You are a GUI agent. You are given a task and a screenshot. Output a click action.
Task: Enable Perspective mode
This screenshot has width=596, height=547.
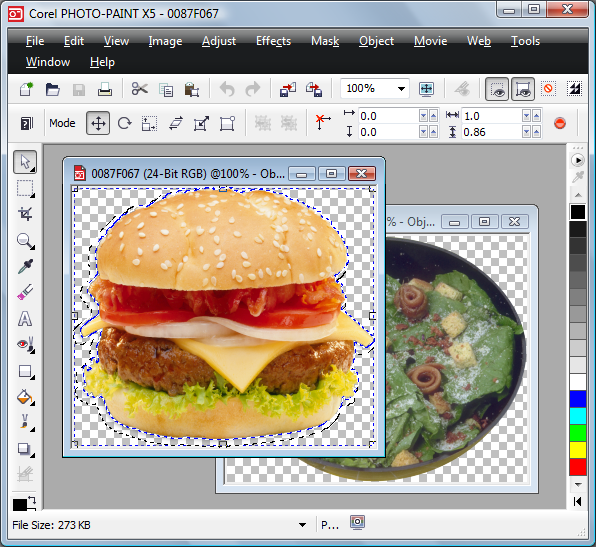click(227, 123)
